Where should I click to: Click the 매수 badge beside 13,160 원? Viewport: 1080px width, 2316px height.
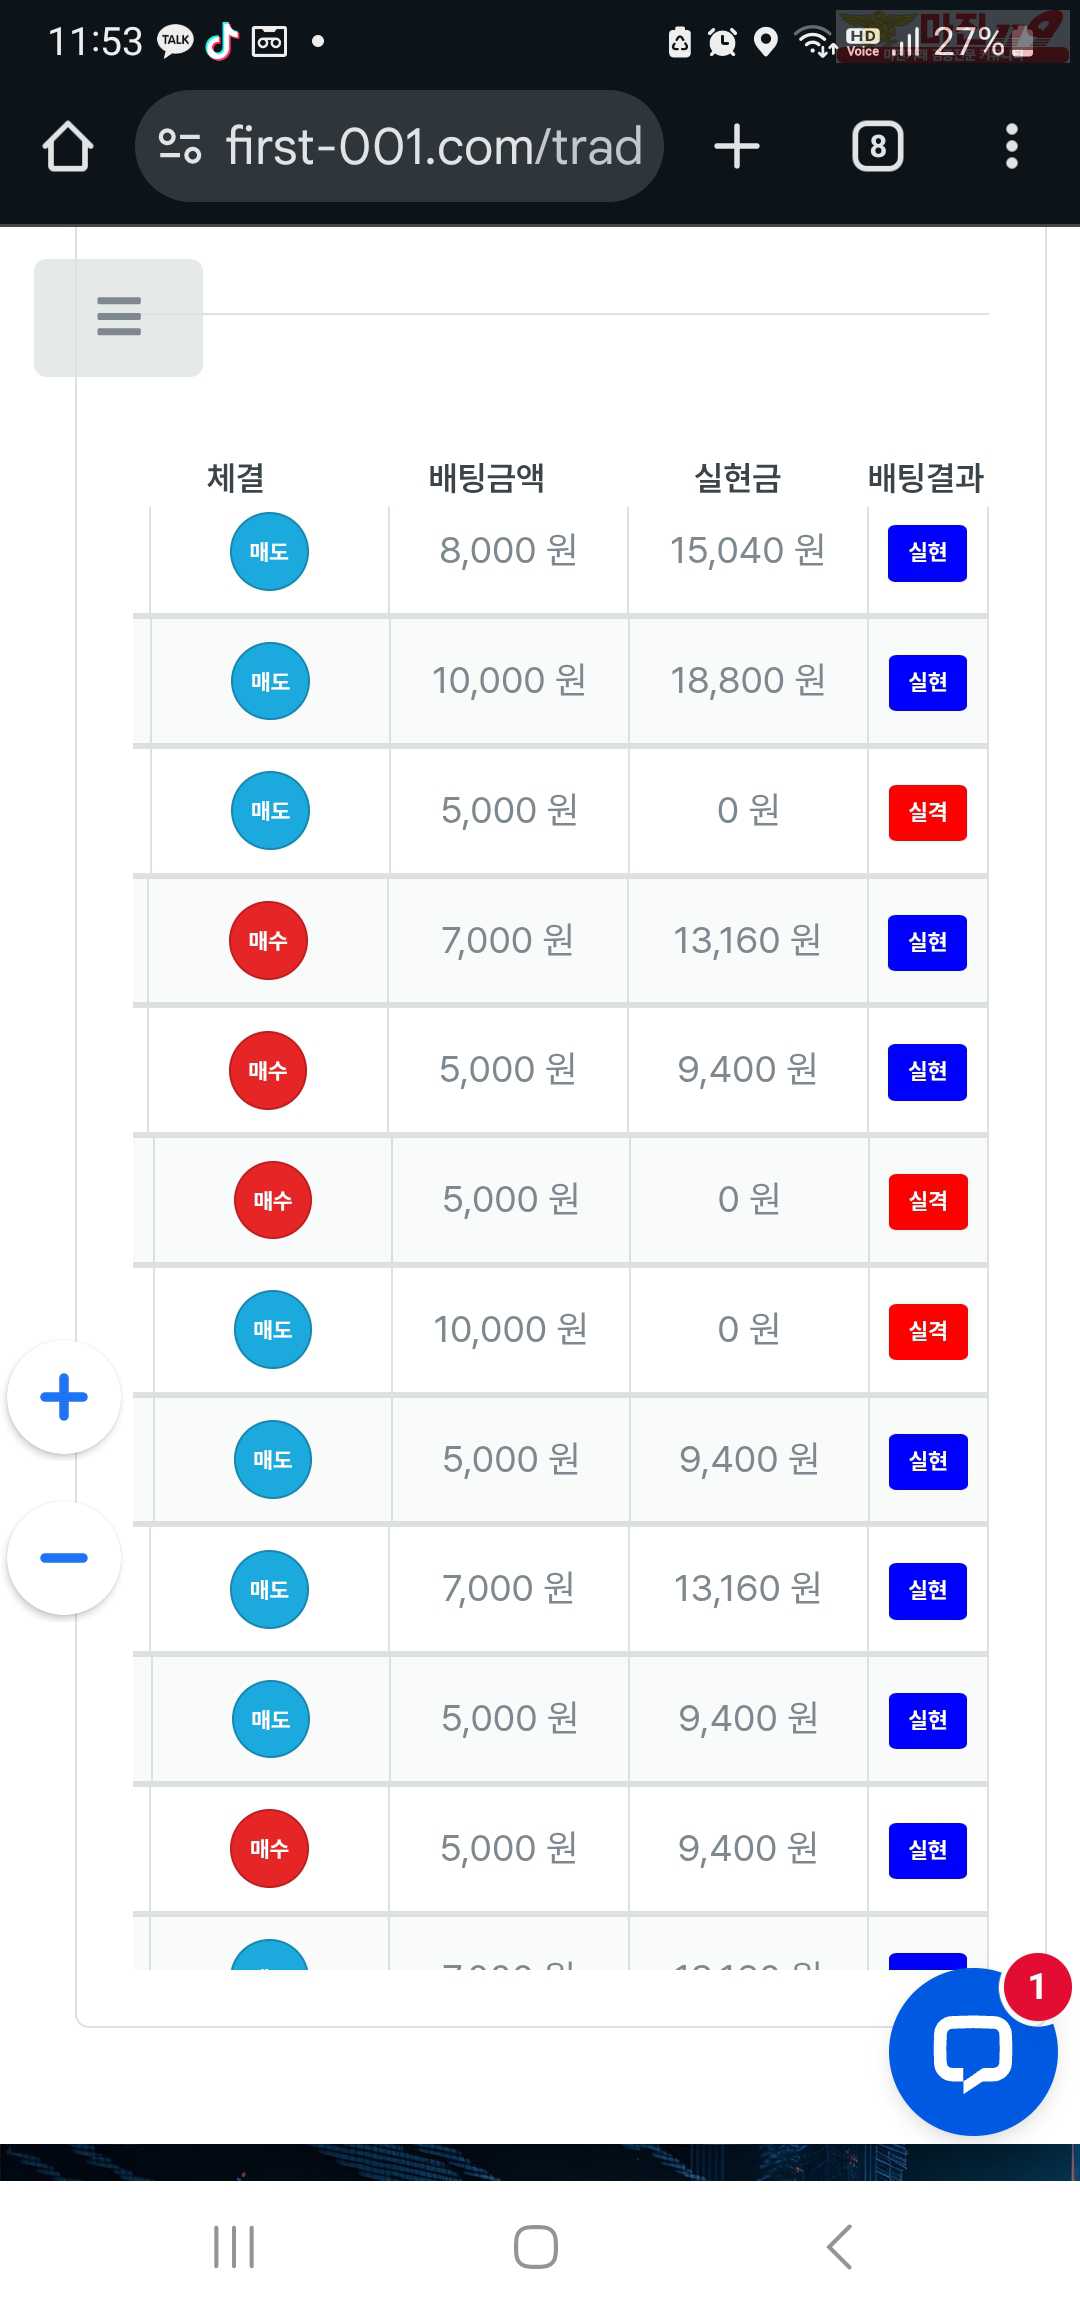(x=268, y=941)
